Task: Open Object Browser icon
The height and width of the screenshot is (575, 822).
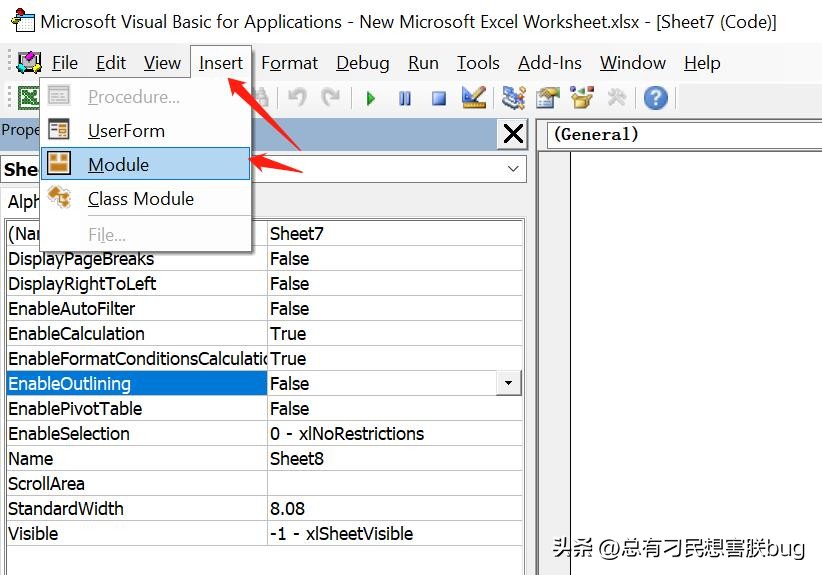Action: [x=582, y=97]
